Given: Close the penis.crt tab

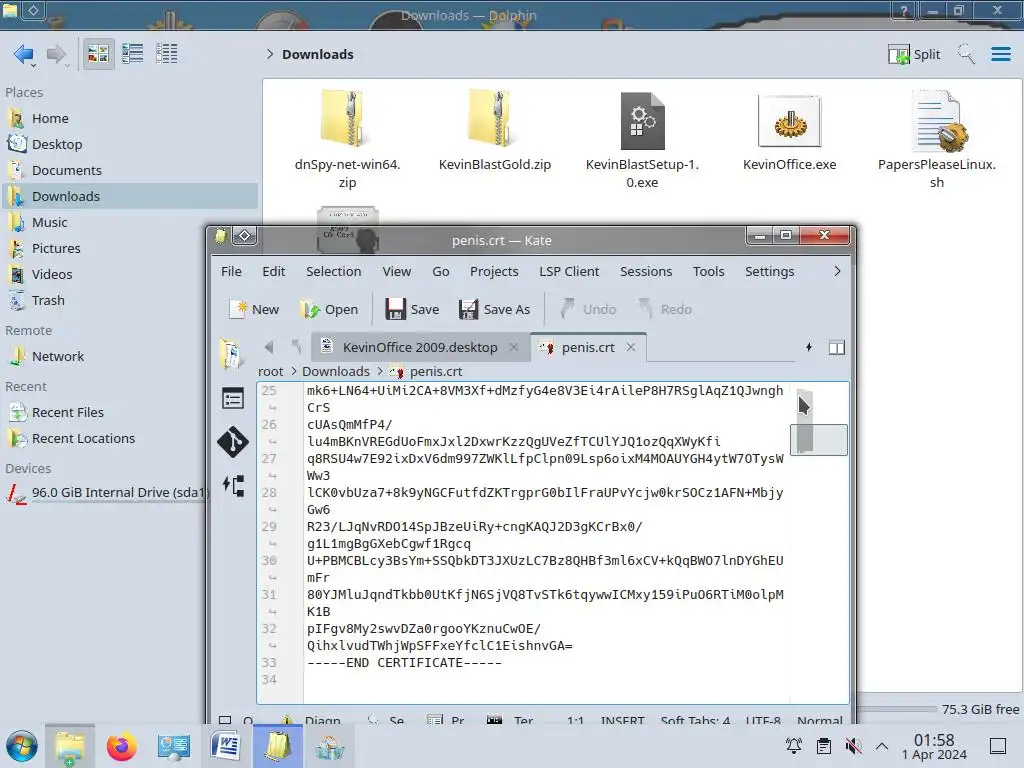Looking at the screenshot, I should coord(631,347).
